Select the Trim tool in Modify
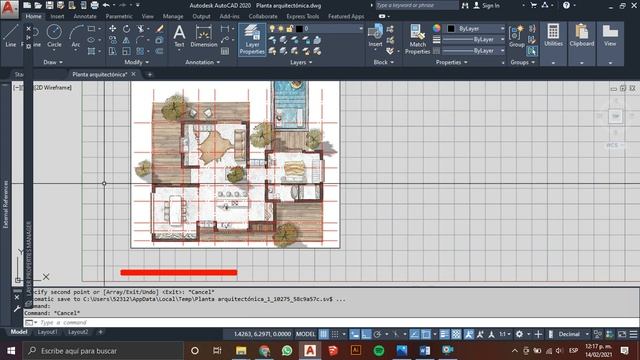The width and height of the screenshot is (640, 360). coord(140,29)
